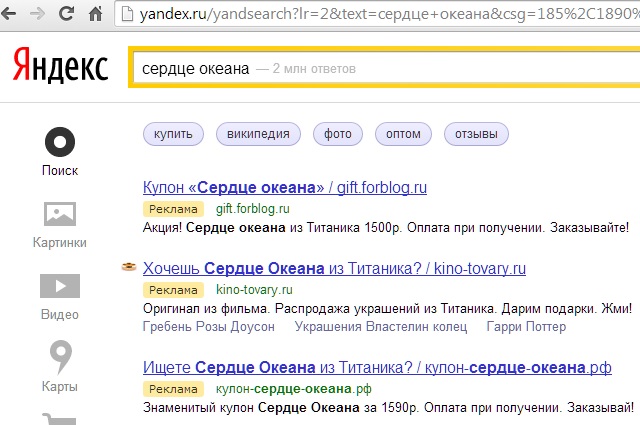Click the 2 млн ответов count text
640x425 pixels.
click(314, 69)
